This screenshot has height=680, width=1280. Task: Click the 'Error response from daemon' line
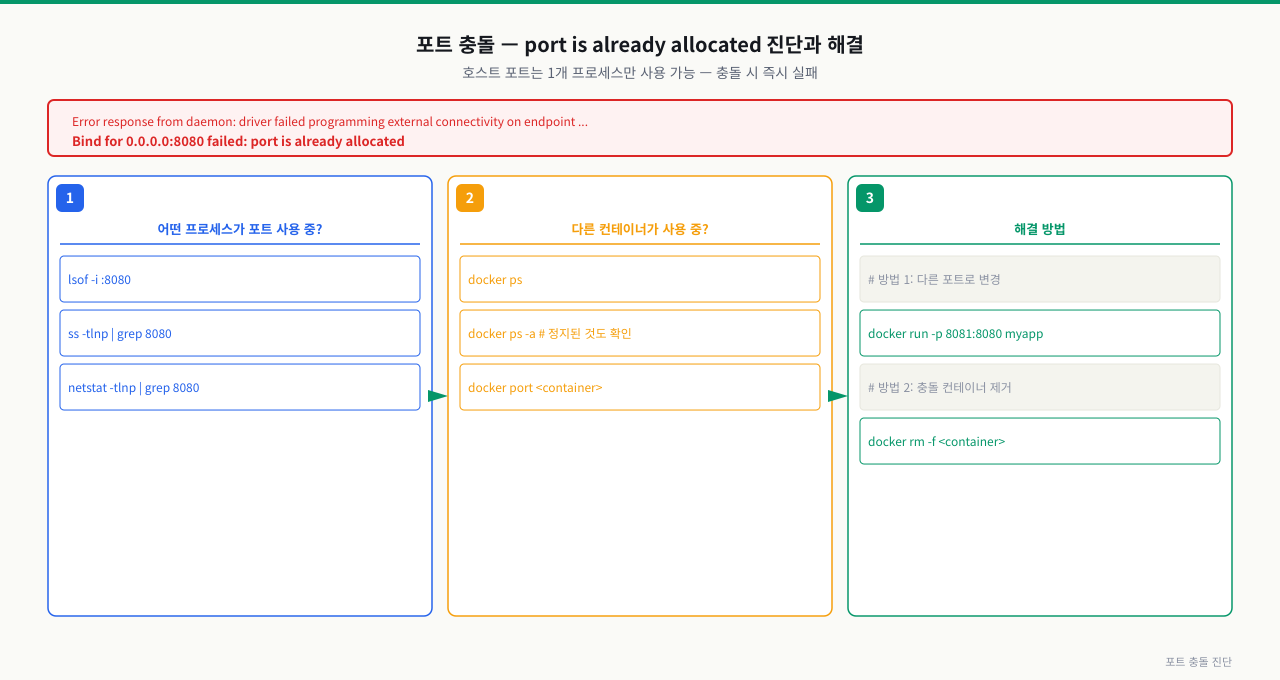330,121
